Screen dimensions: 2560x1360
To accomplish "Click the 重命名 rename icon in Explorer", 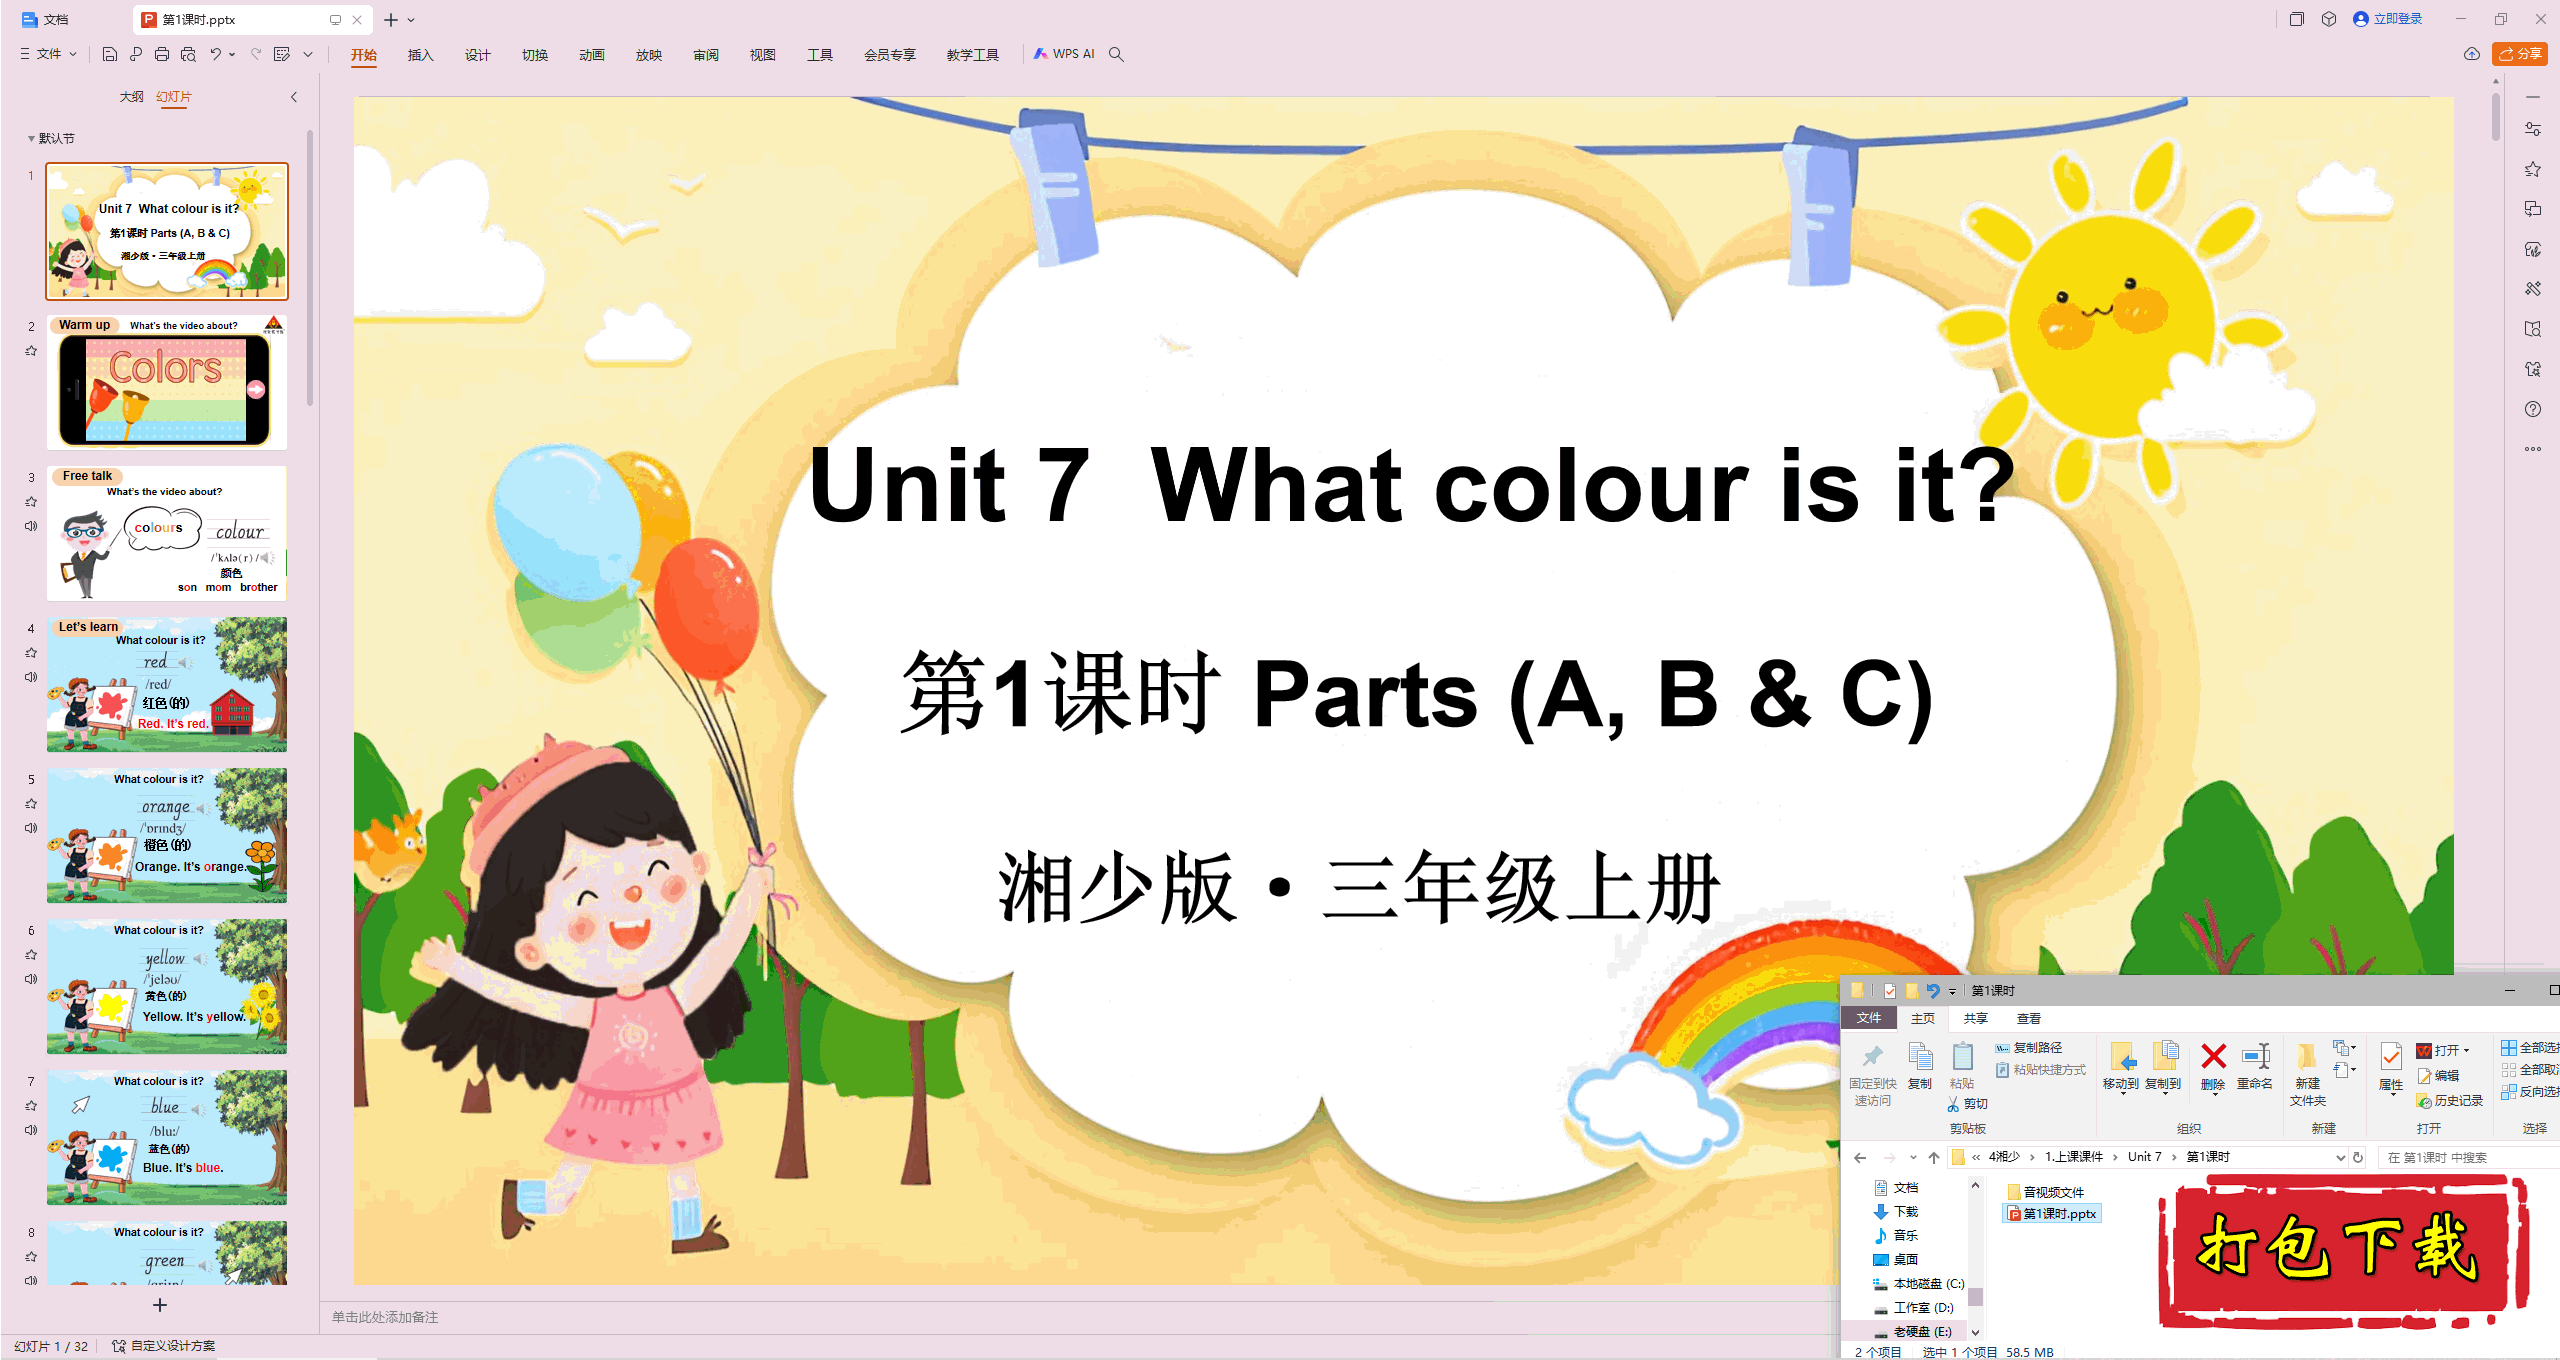I will (x=2256, y=1057).
